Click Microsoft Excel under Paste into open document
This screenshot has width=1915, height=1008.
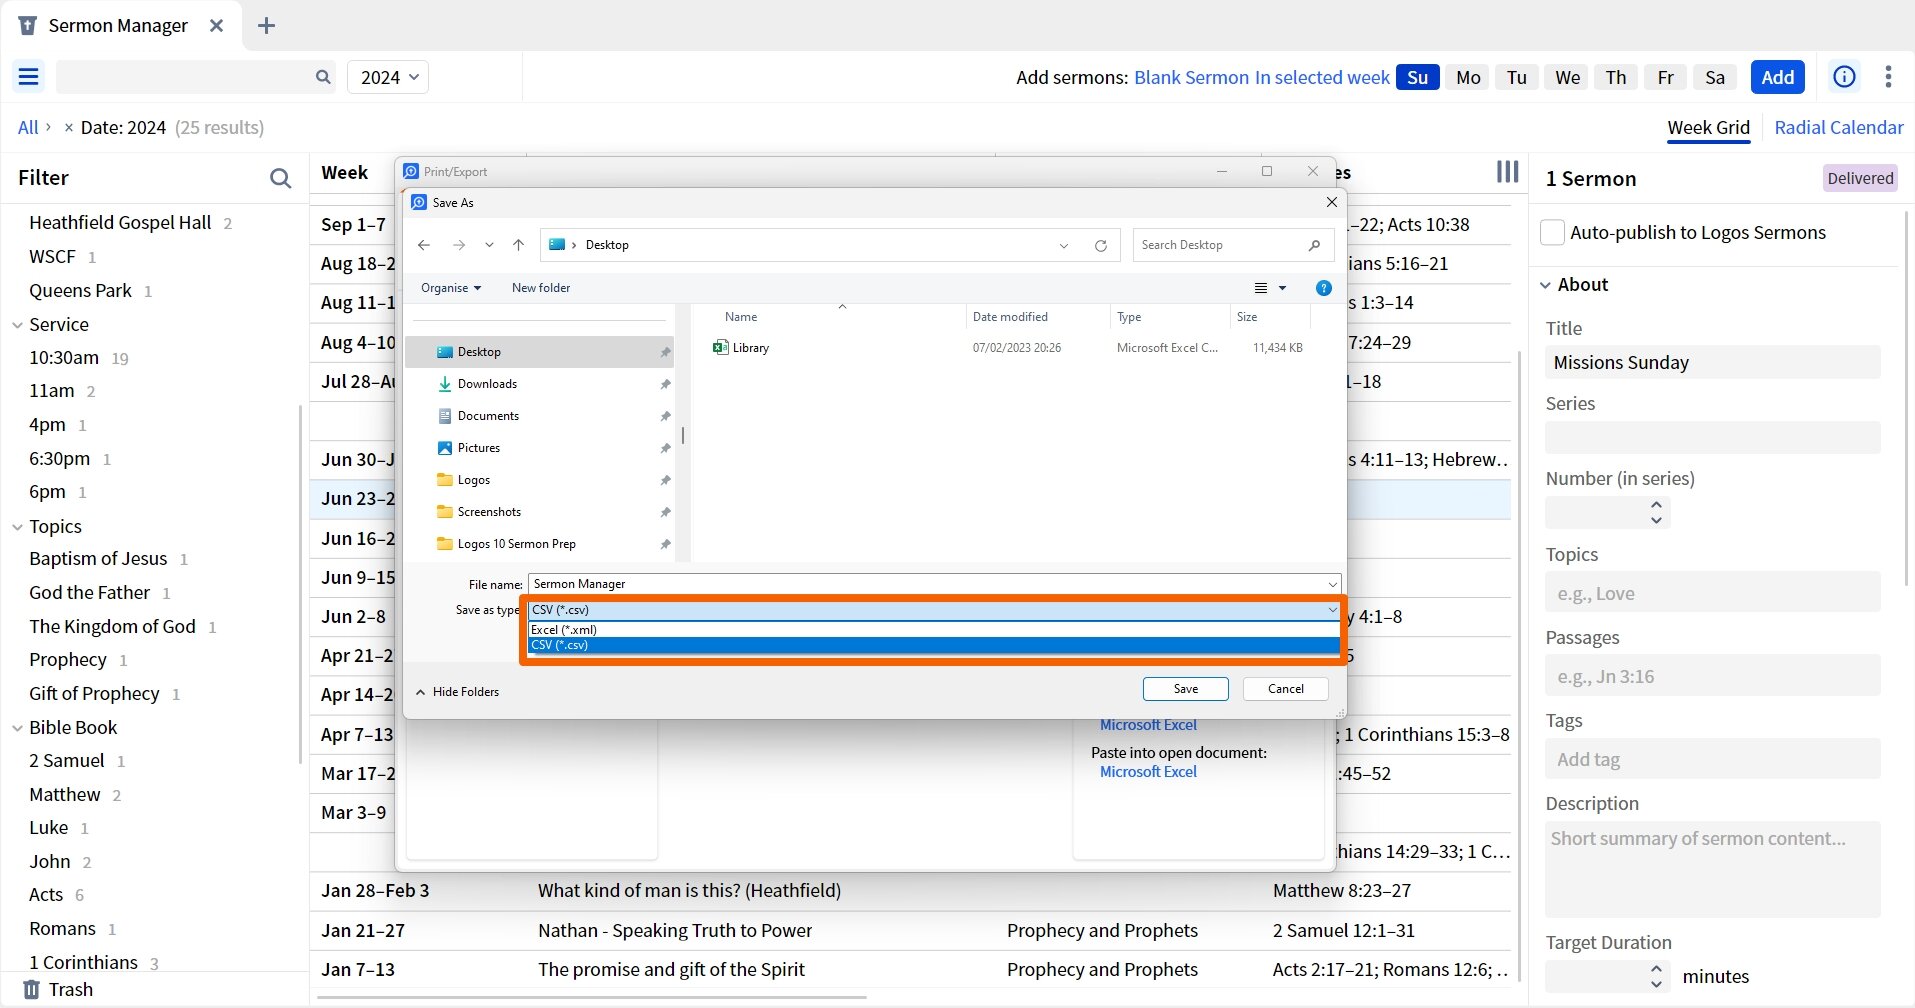click(x=1148, y=772)
